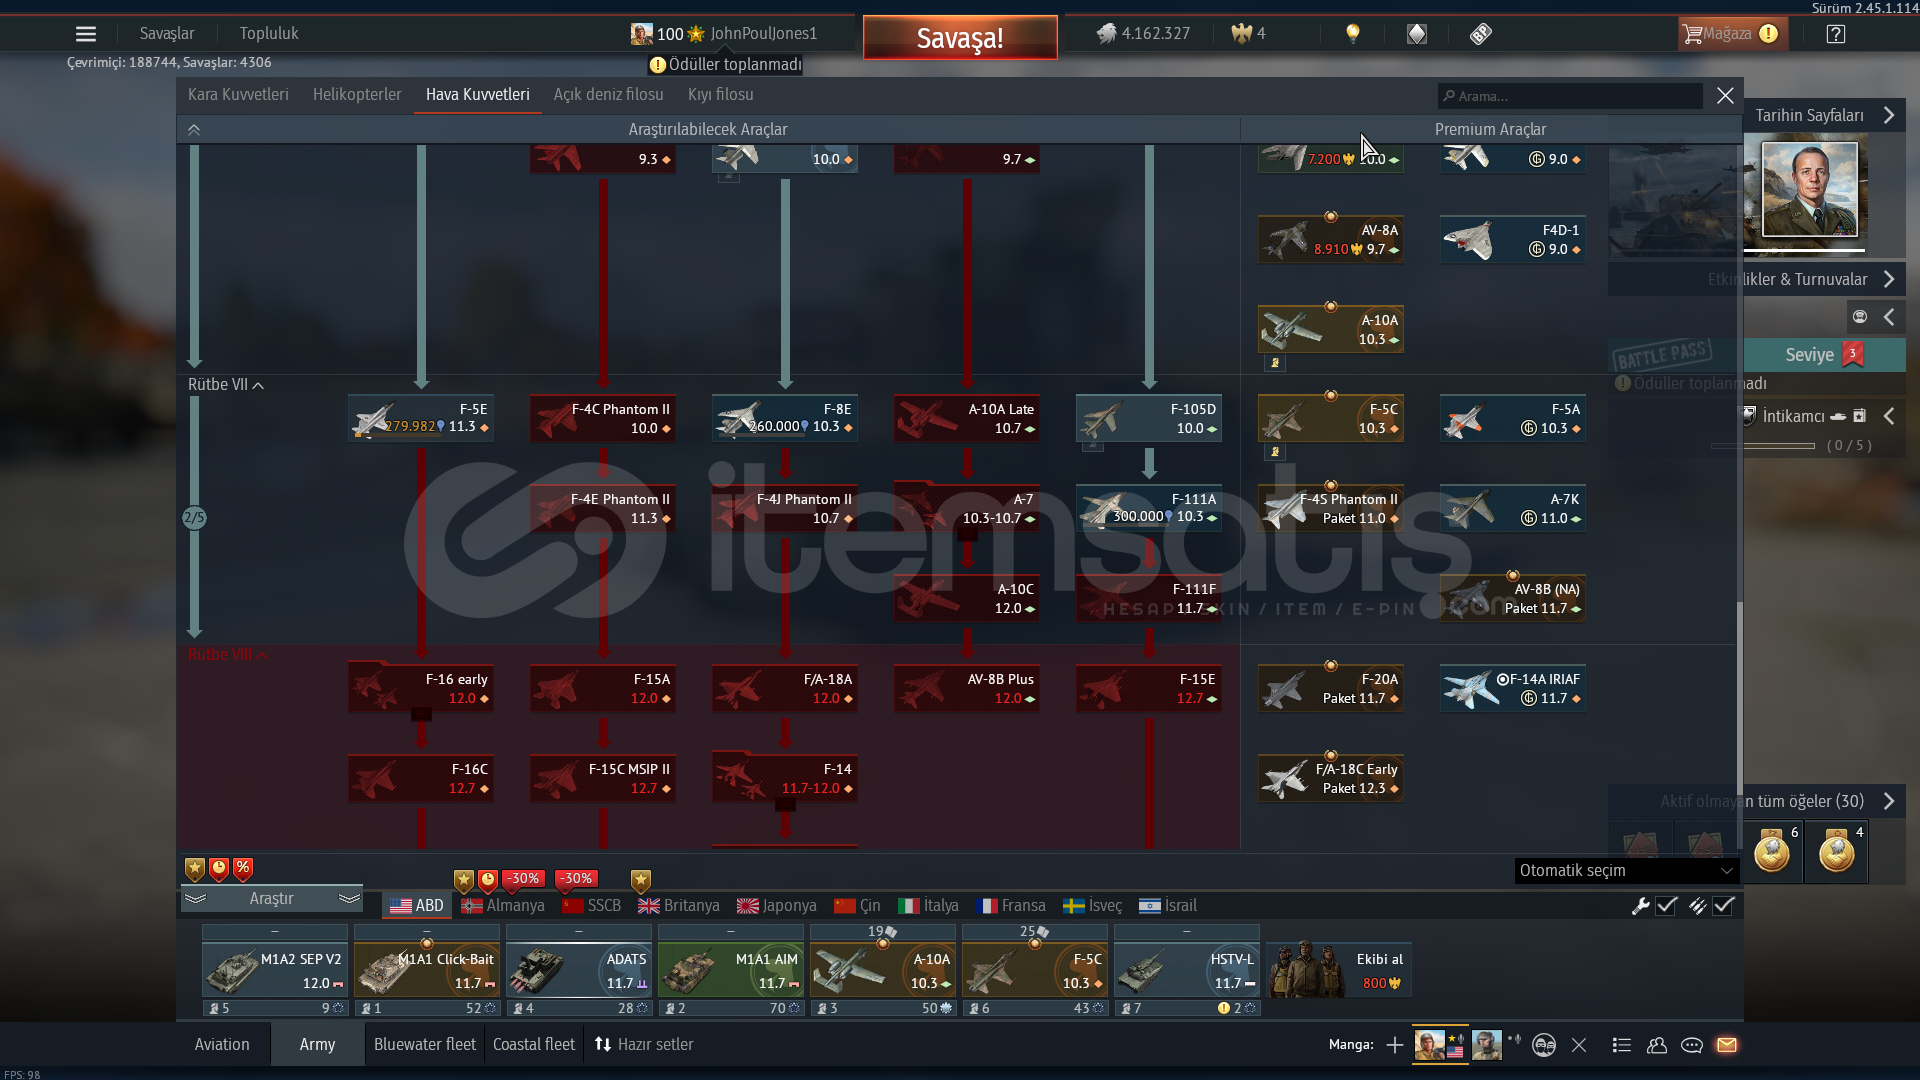
Task: Open the help question mark icon
Action: [1836, 34]
